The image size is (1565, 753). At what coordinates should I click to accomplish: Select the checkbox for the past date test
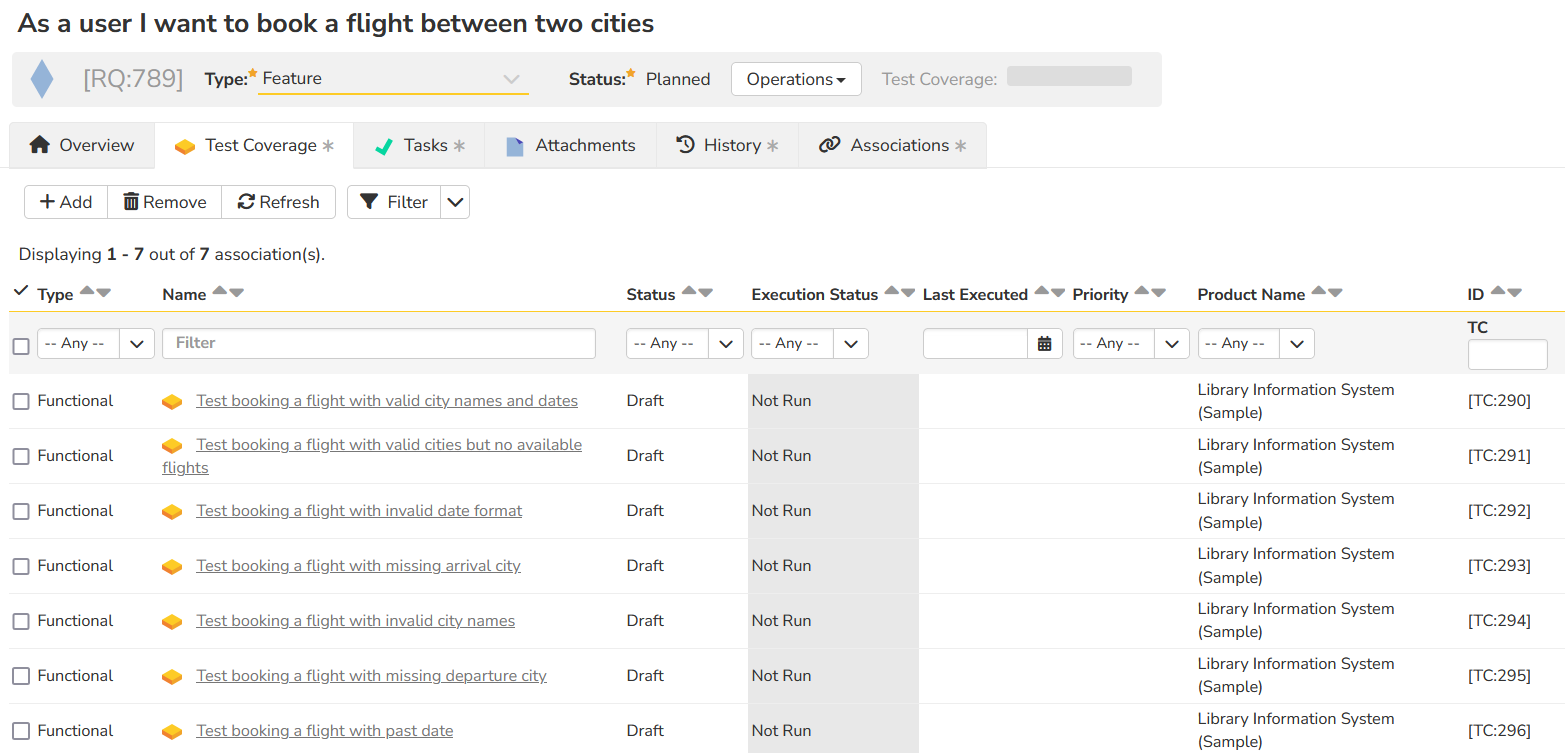point(21,731)
